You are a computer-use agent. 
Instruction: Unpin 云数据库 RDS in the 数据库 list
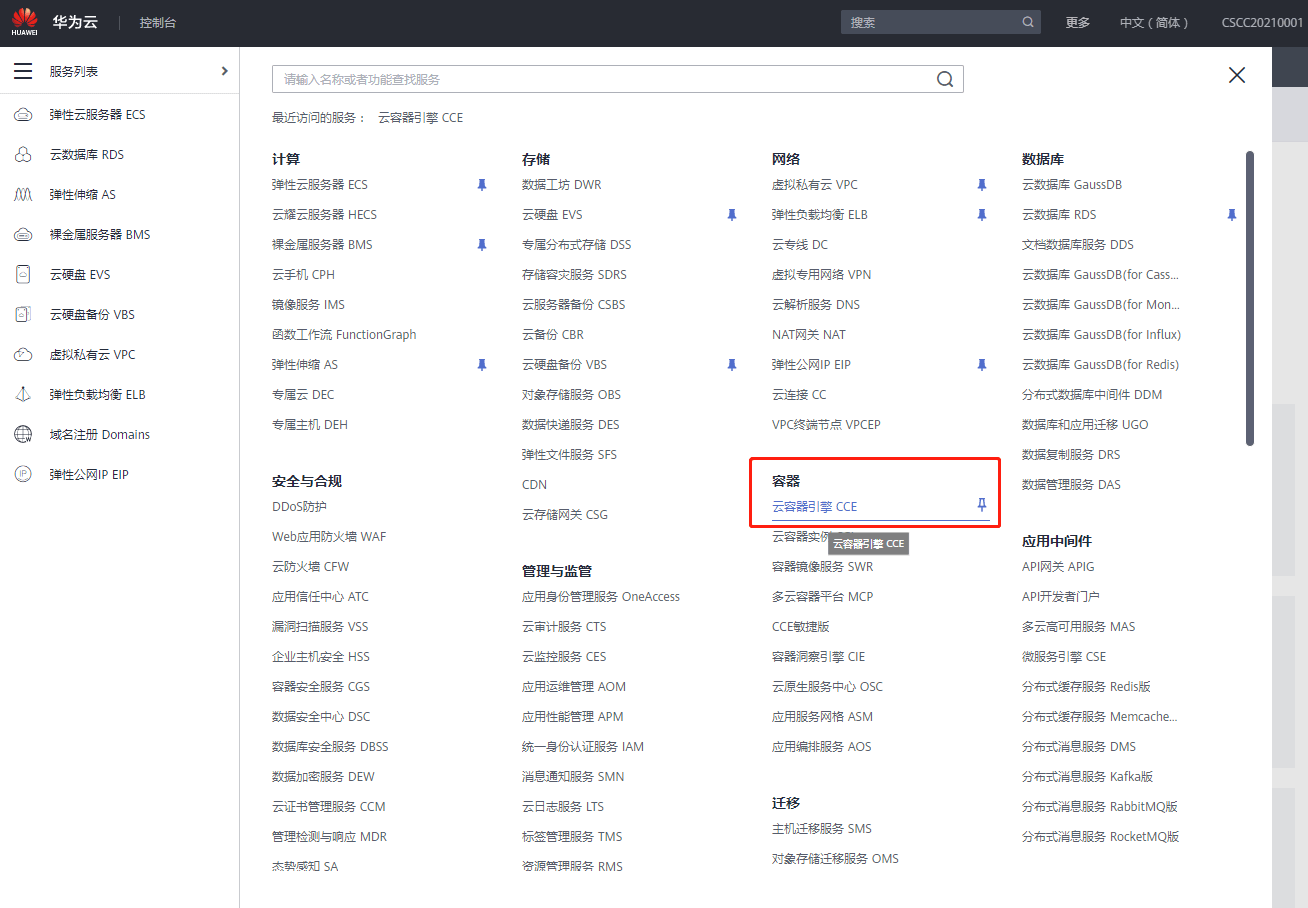(1232, 215)
